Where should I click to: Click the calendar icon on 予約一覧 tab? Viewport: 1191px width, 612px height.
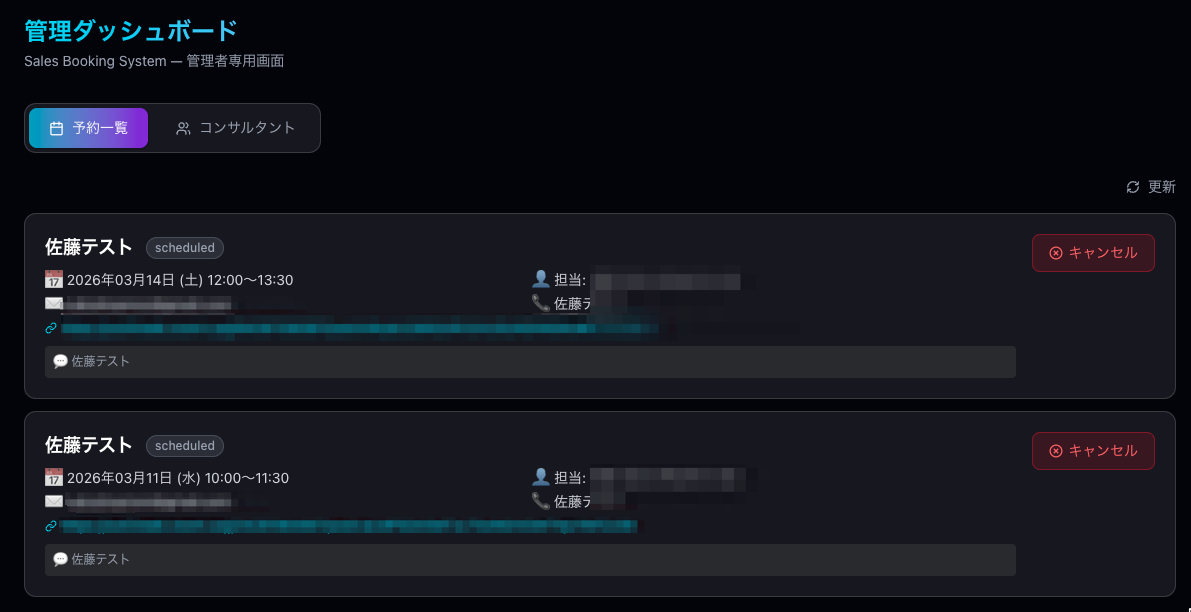click(x=57, y=128)
